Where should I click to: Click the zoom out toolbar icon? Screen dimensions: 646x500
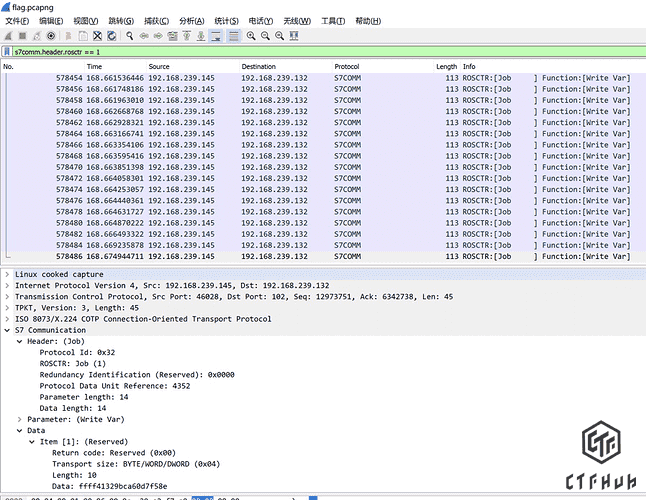click(x=264, y=36)
